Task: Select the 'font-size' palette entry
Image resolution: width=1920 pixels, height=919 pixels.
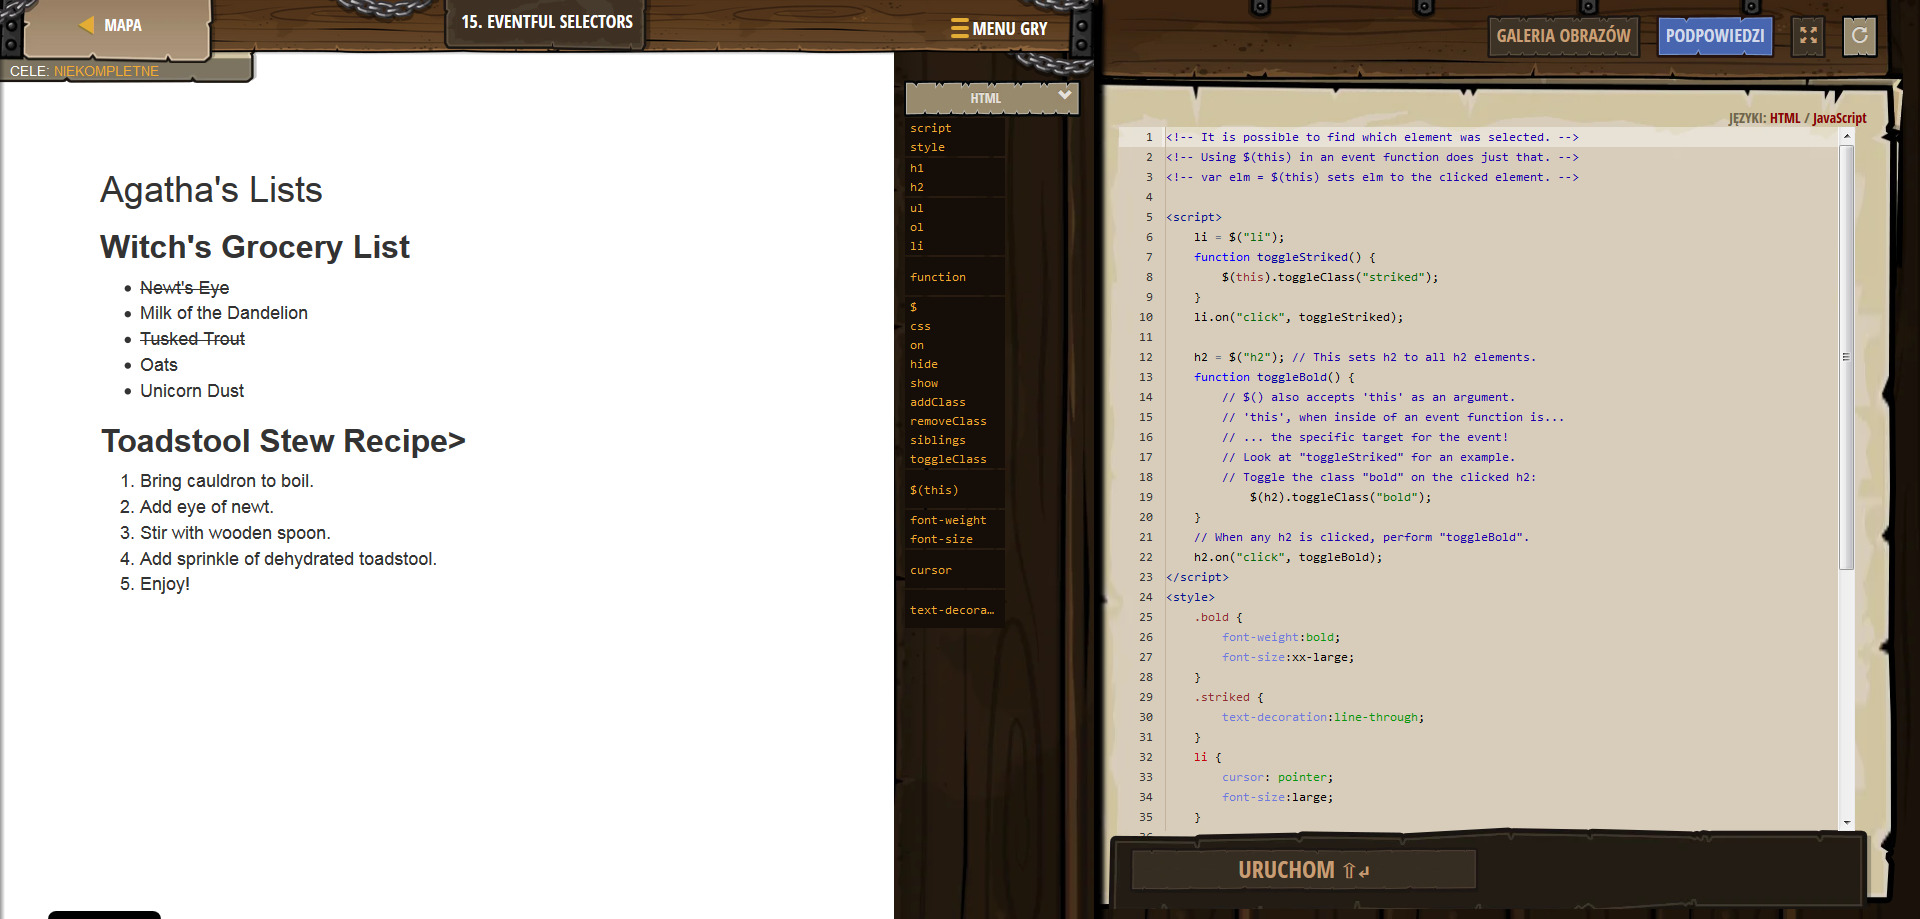Action: 941,539
